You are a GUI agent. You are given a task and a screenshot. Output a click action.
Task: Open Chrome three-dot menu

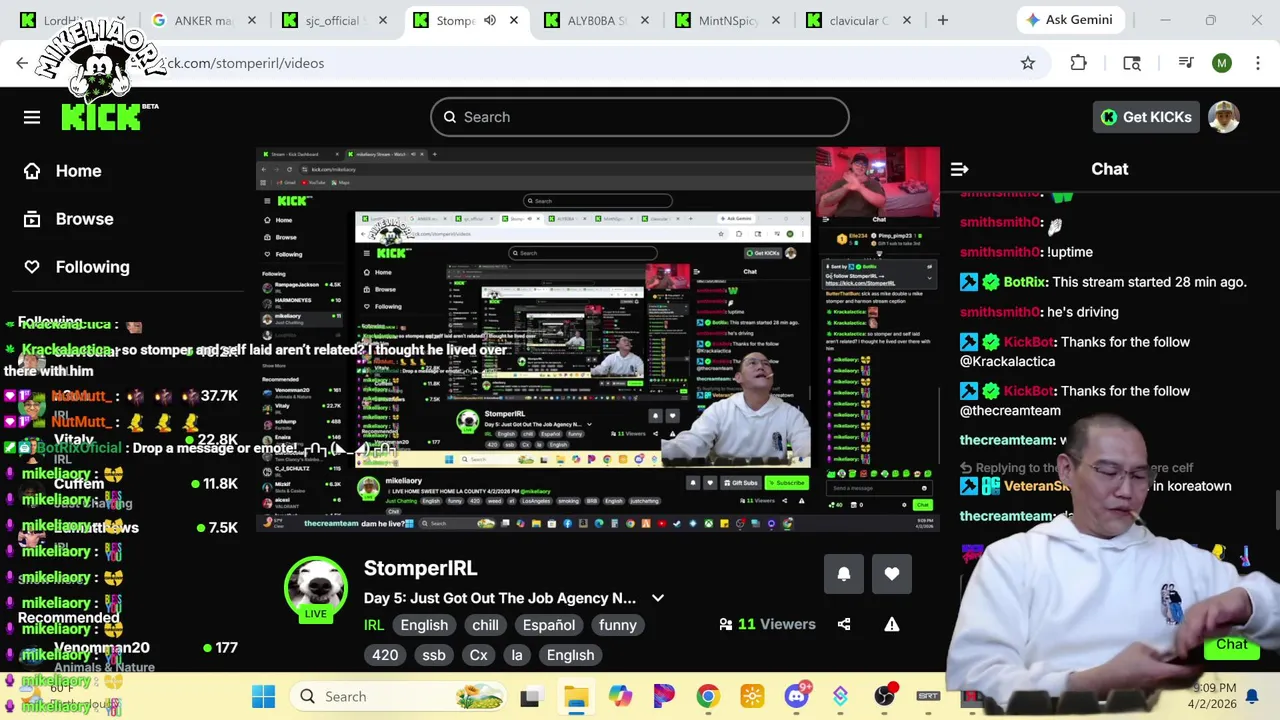coord(1257,63)
